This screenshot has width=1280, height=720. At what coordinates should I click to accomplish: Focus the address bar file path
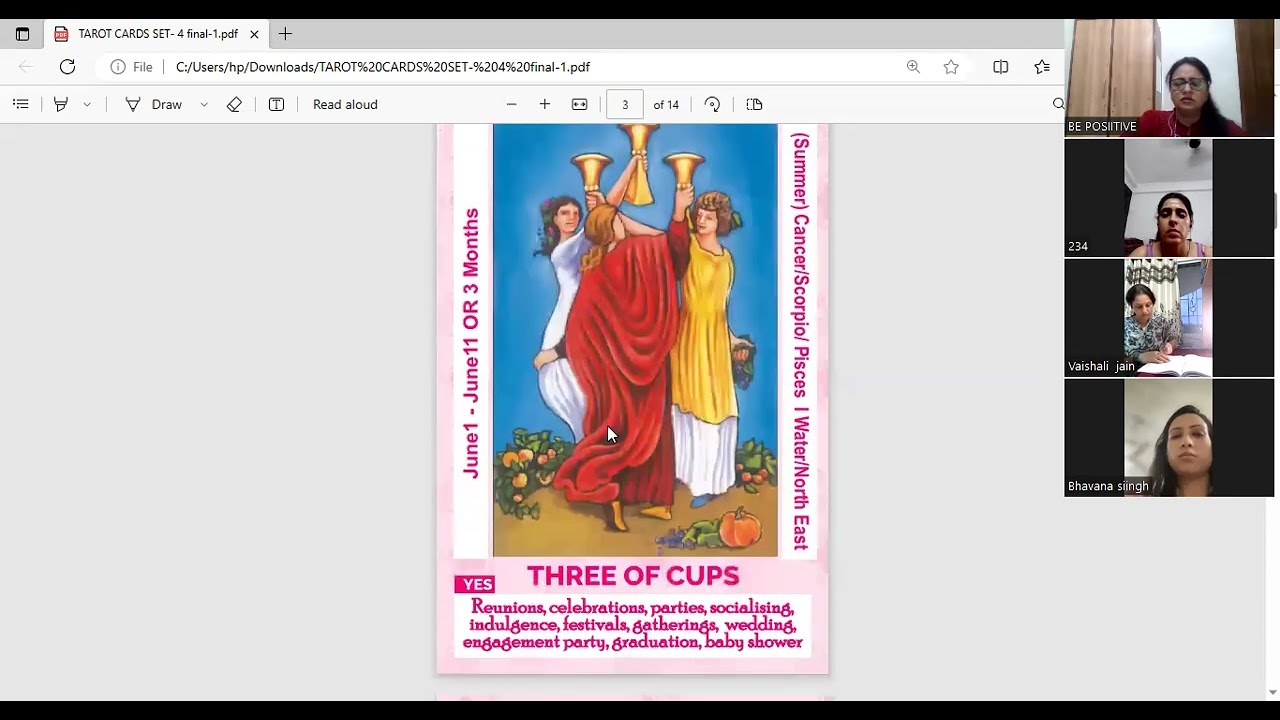coord(383,67)
